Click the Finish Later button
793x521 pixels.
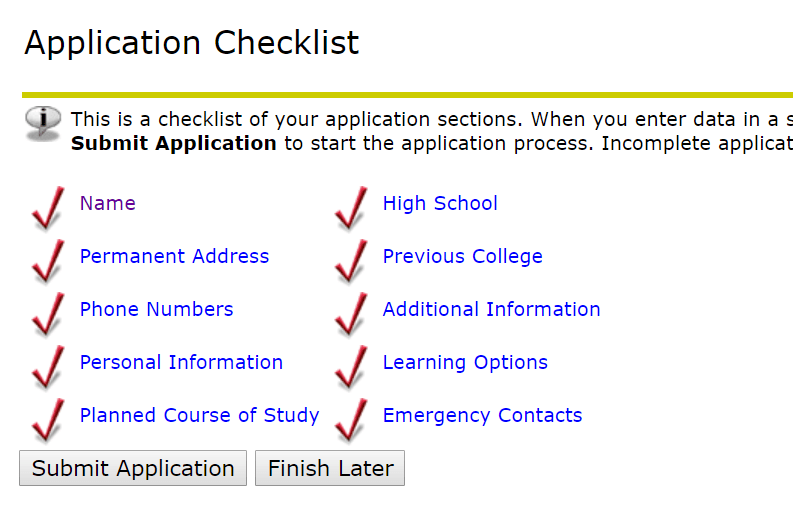tap(330, 468)
